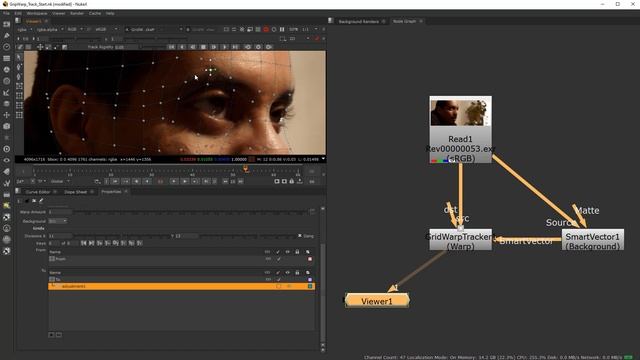This screenshot has height=360, width=640.
Task: Click the track to start button
Action: pyautogui.click(x=172, y=47)
